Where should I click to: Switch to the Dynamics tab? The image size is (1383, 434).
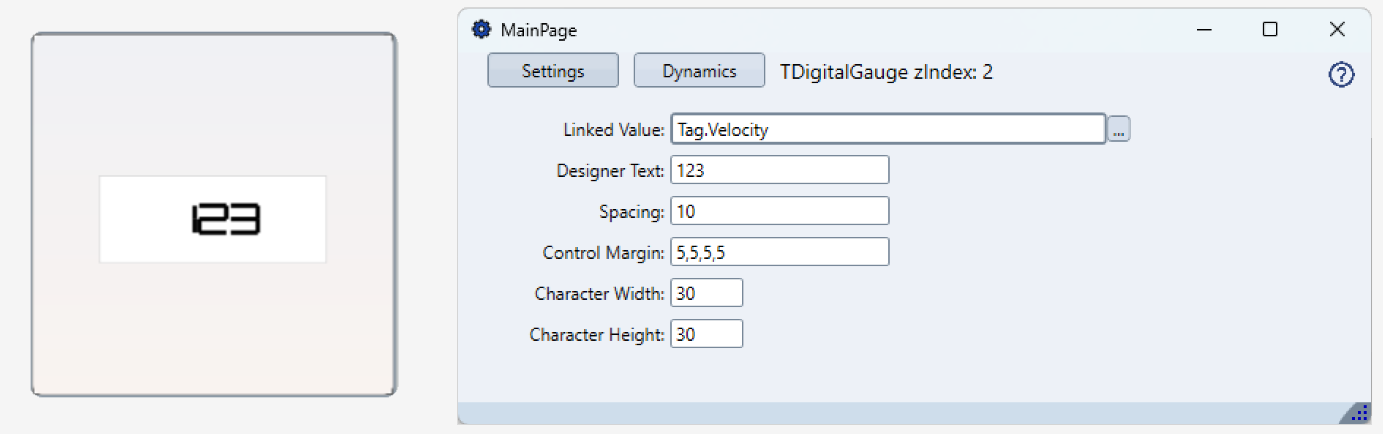click(x=699, y=71)
